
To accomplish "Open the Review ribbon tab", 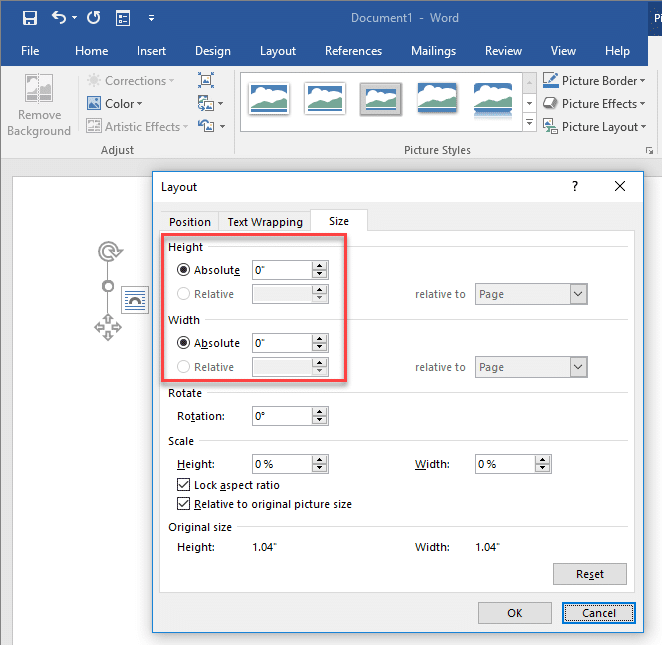I will (x=503, y=51).
